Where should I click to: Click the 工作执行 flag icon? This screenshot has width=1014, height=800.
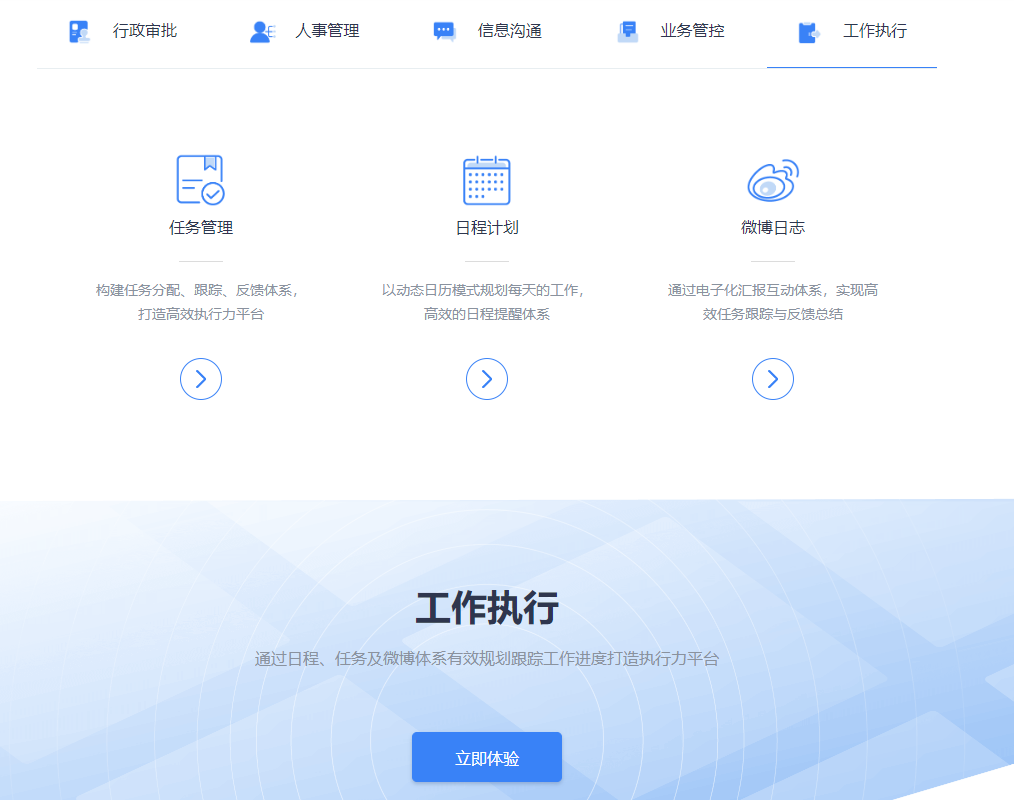tap(806, 30)
